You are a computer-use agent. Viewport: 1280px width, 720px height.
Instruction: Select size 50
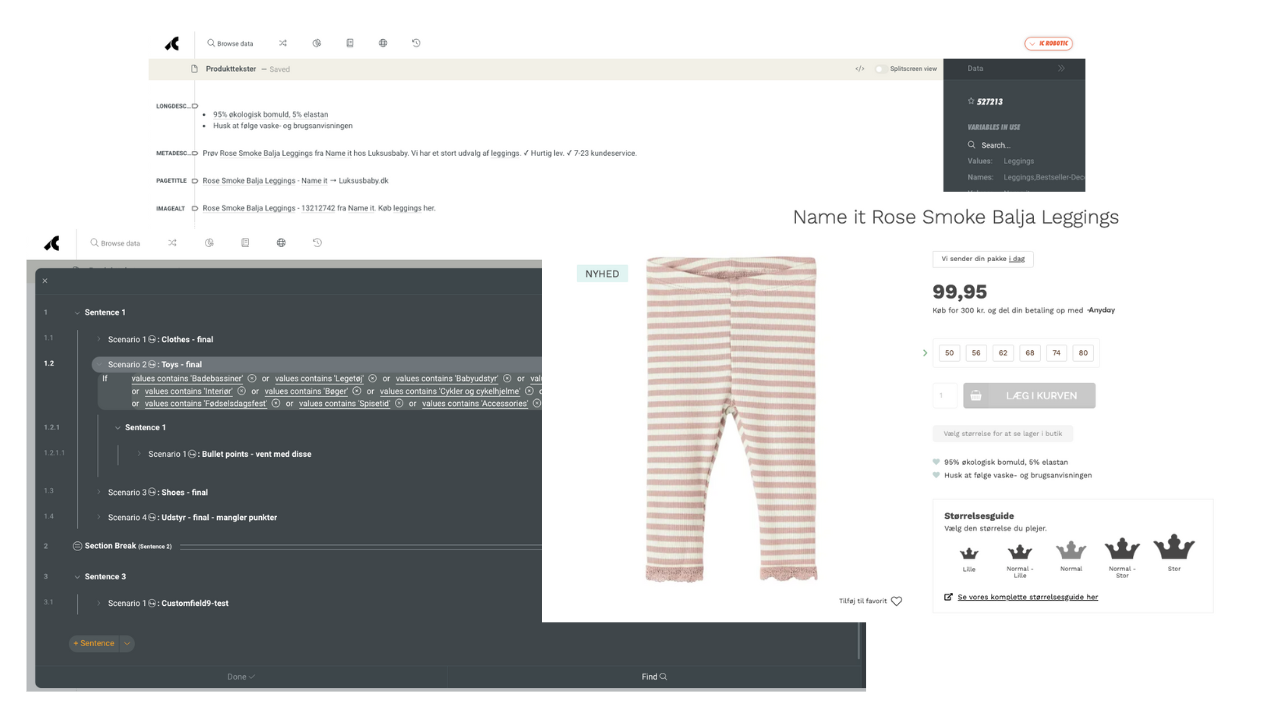tap(950, 353)
